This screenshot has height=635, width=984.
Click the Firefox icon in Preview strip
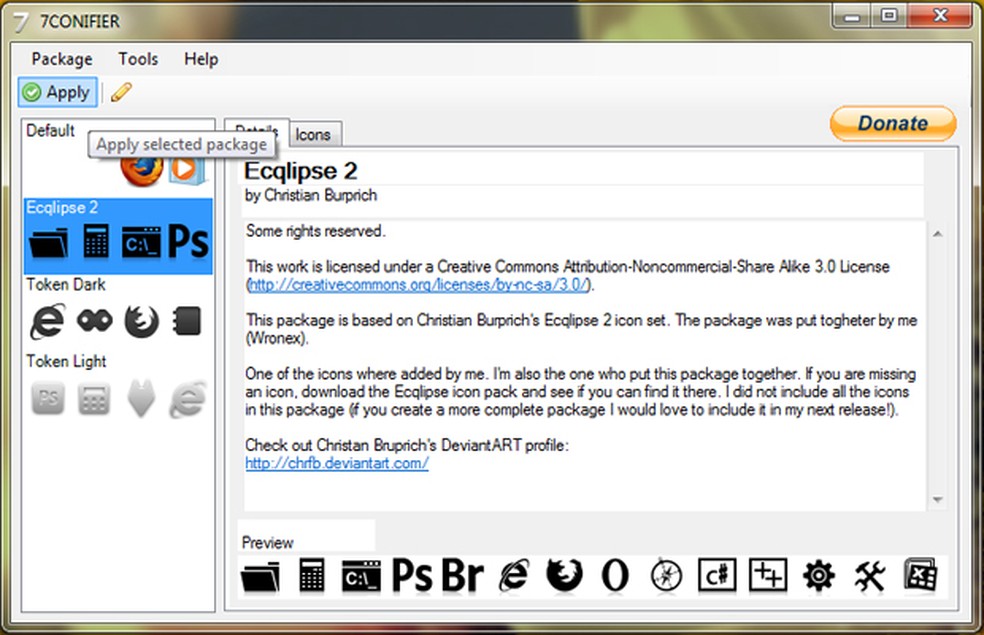pyautogui.click(x=564, y=575)
